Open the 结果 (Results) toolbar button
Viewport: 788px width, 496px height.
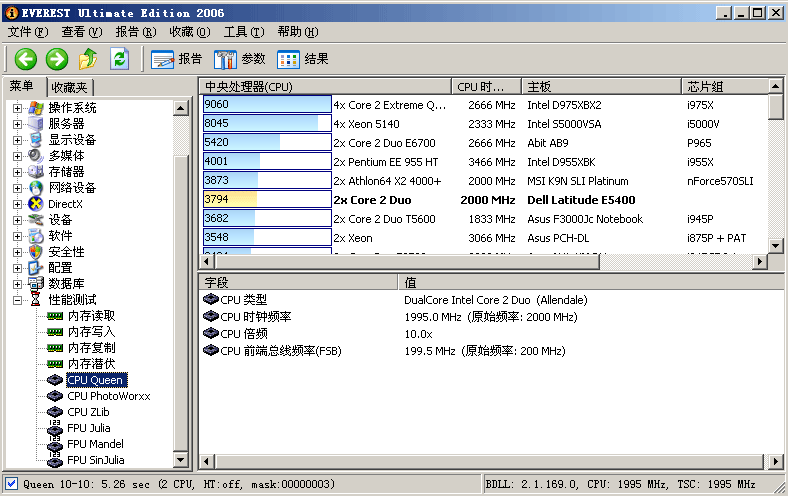303,59
